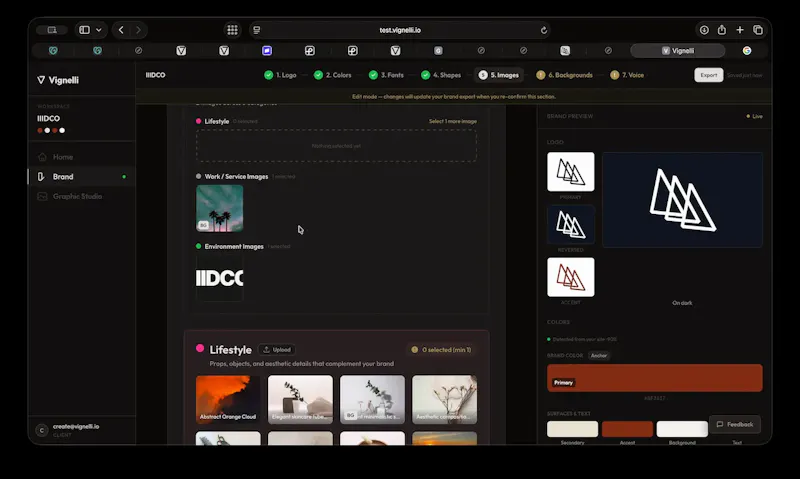Click the Share icon in the Safari toolbar
Screen dimensions: 800x479
pos(722,30)
